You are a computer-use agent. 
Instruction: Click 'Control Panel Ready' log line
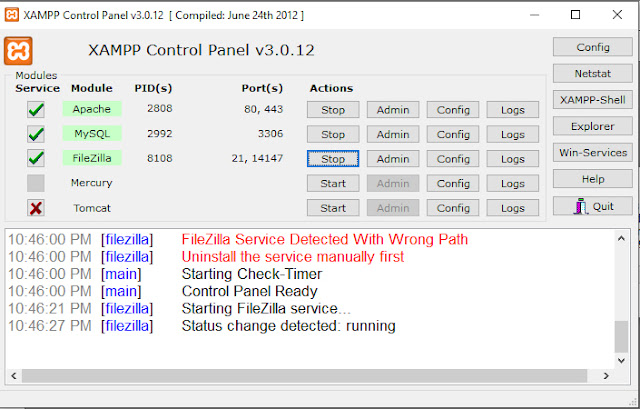coord(249,291)
